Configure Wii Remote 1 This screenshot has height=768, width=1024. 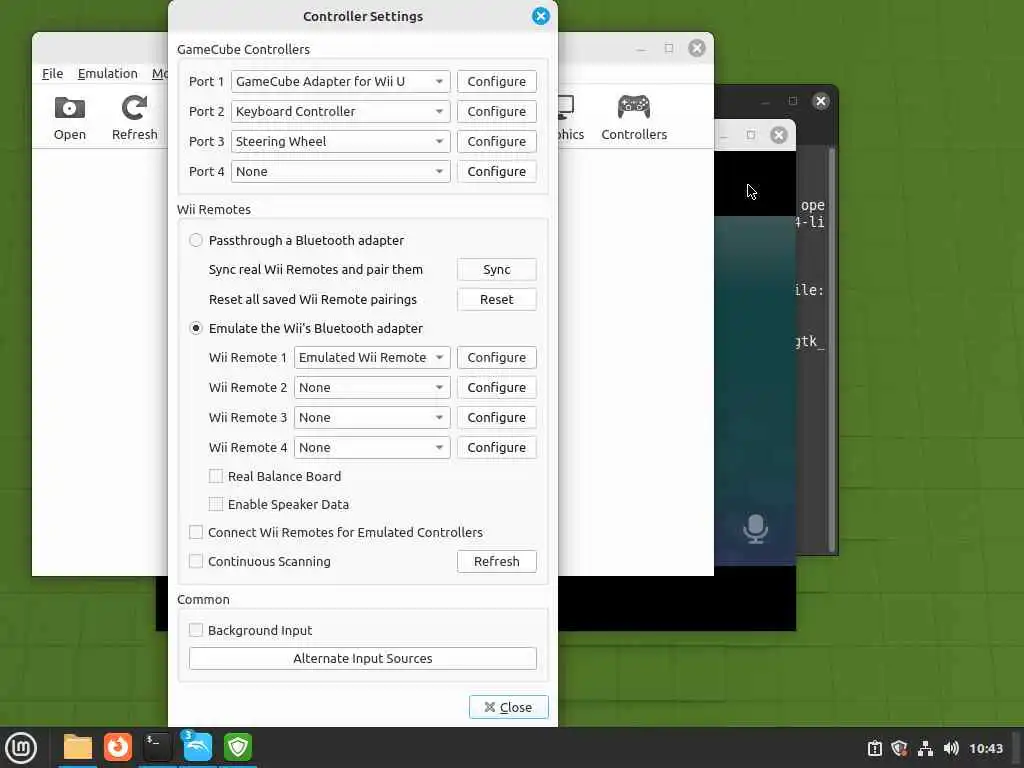coord(496,358)
